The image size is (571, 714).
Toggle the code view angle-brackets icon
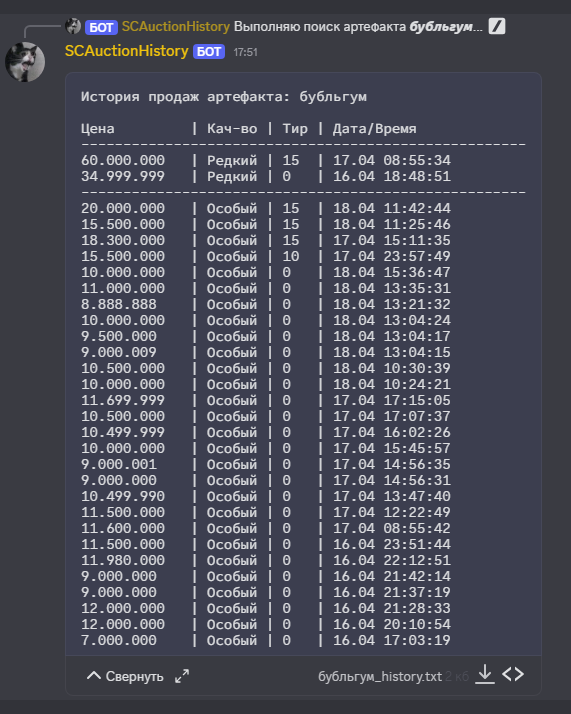coord(513,674)
